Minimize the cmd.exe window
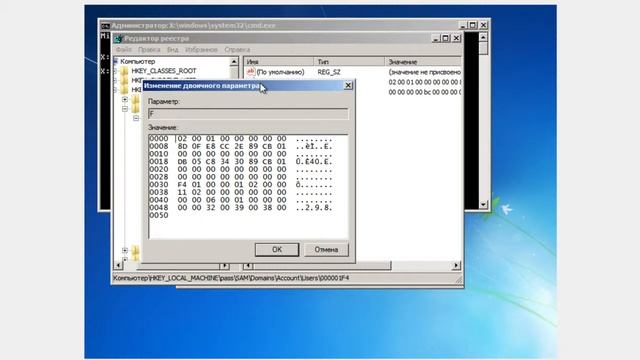 tap(462, 25)
